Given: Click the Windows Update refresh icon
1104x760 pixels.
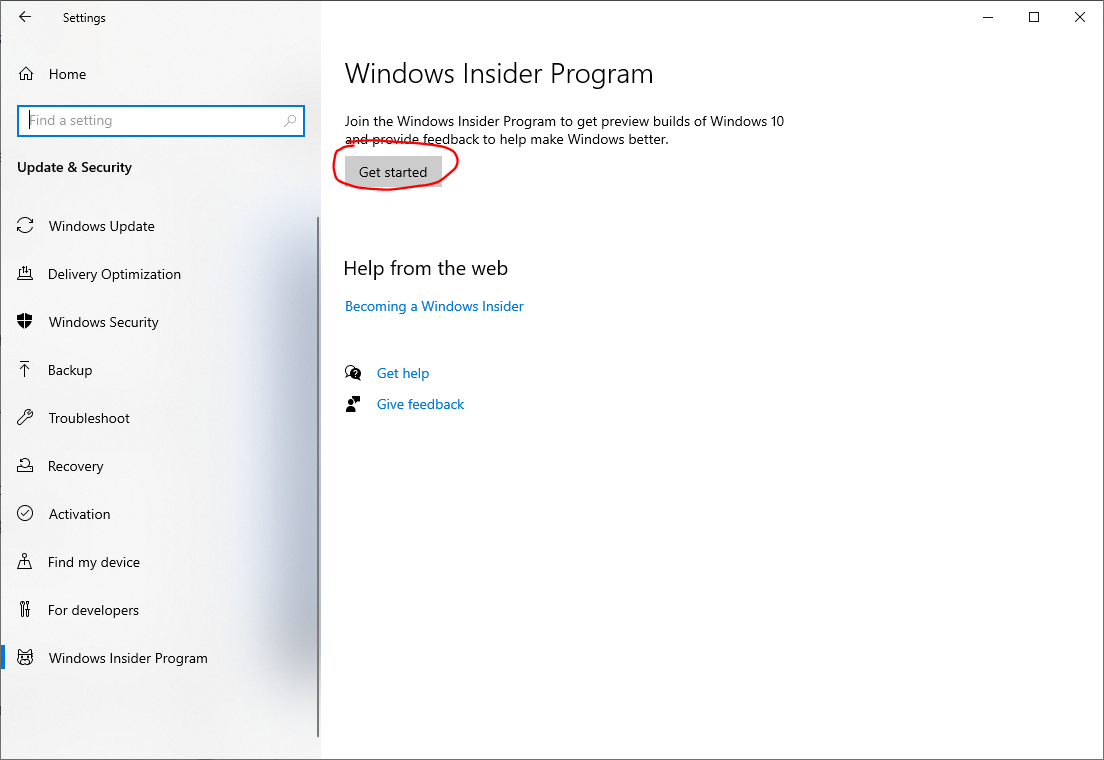Looking at the screenshot, I should click(x=25, y=225).
